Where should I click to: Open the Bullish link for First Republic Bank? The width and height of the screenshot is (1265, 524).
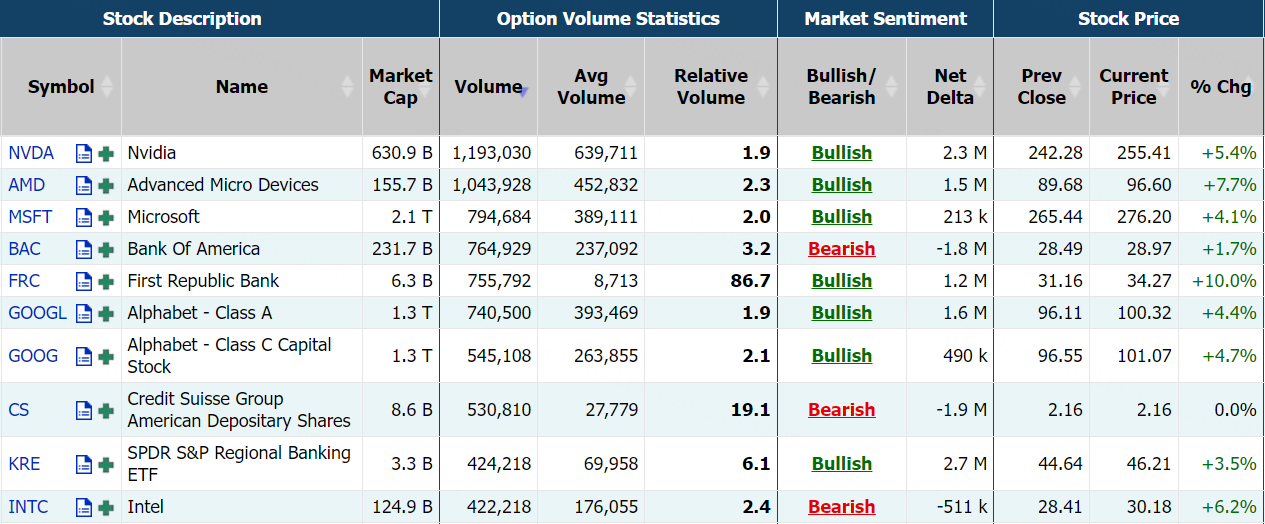841,281
